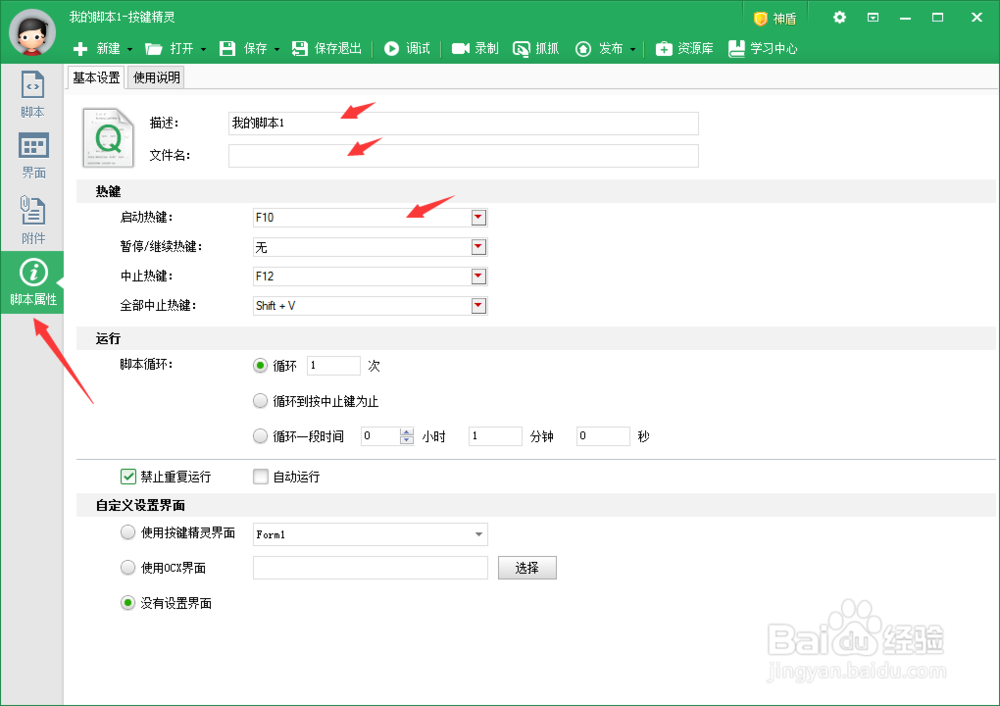Open the 资源库 resource library
The width and height of the screenshot is (1000, 706).
click(x=684, y=48)
